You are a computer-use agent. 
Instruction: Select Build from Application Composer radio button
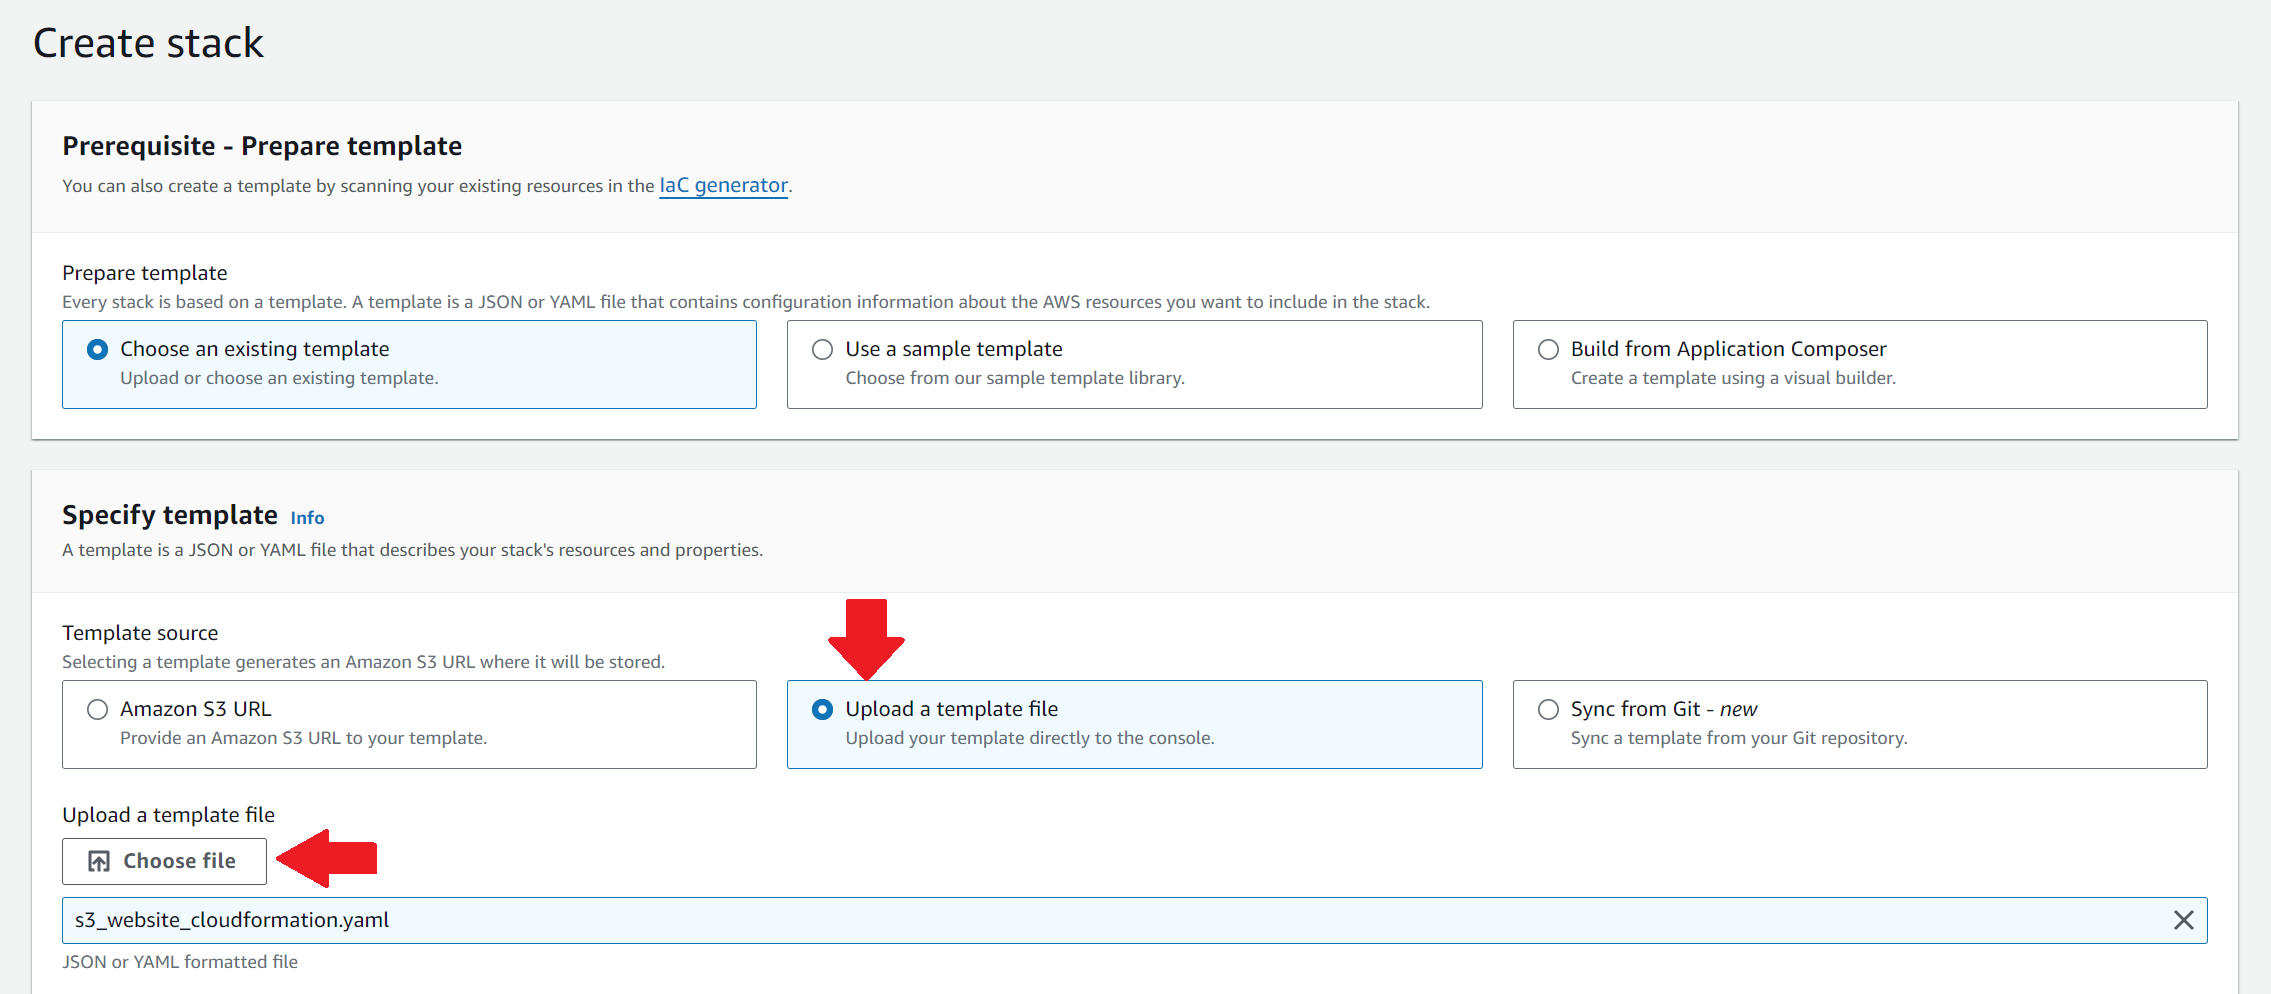point(1548,350)
